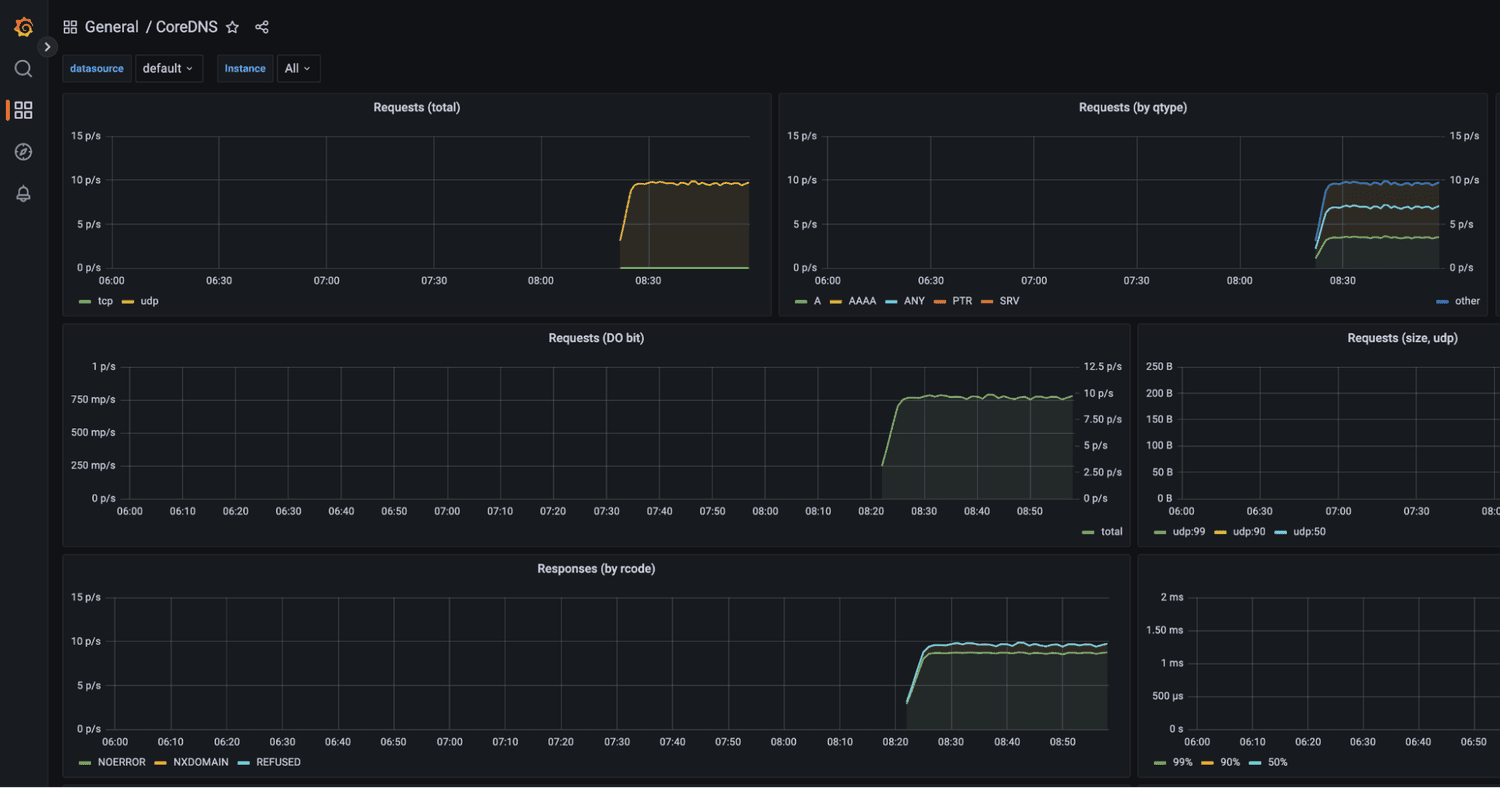Open the search dashboards icon

[23, 69]
